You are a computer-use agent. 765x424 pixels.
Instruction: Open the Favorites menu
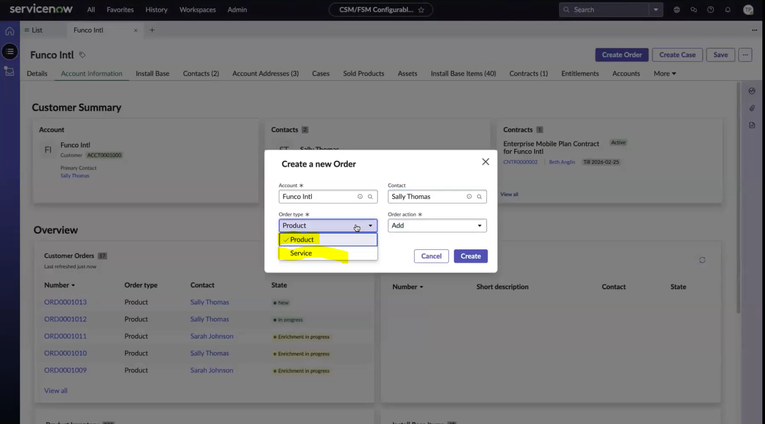[120, 10]
